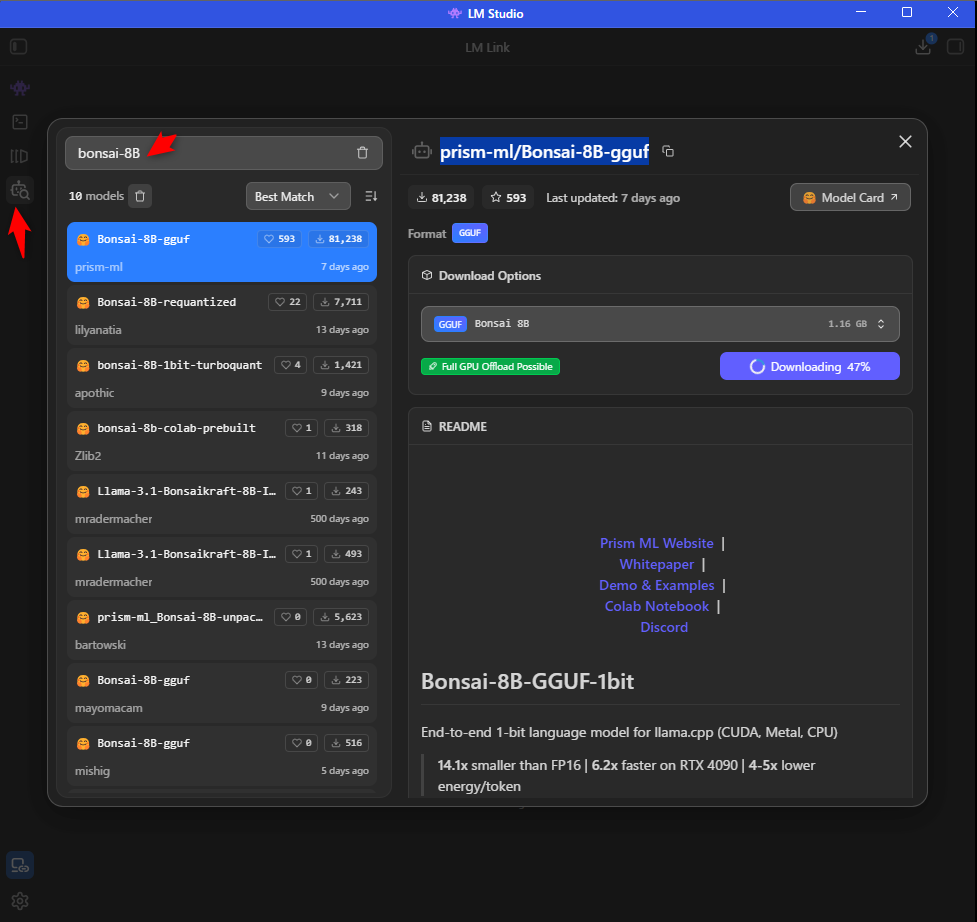Open the Whitepaper link in README

[656, 564]
